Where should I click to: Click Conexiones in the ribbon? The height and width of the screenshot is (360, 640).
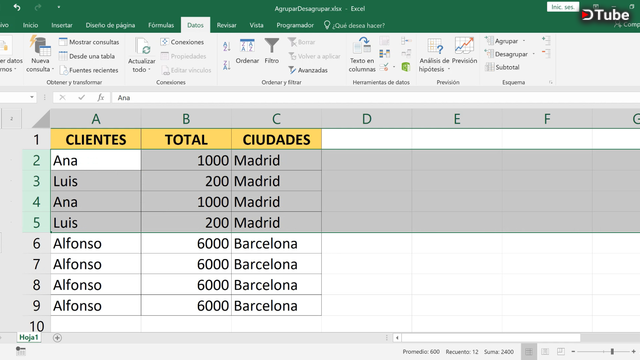pos(182,42)
